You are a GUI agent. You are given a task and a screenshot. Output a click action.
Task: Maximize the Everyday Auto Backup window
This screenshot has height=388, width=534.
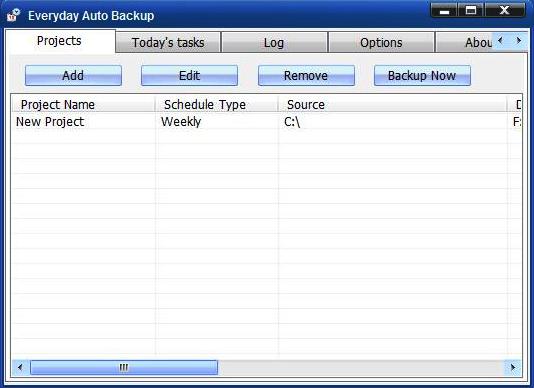[x=471, y=10]
